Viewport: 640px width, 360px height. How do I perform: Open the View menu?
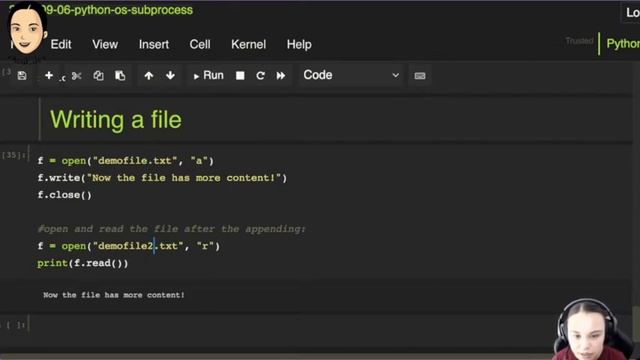point(105,44)
